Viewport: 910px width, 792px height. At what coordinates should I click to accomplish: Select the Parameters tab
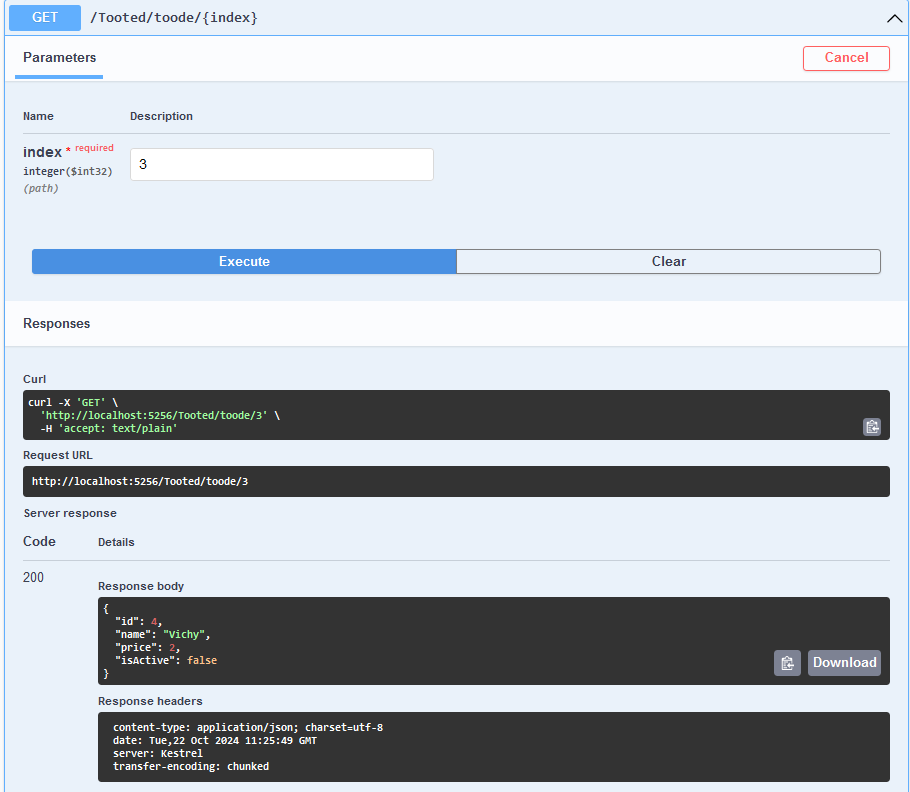[59, 57]
